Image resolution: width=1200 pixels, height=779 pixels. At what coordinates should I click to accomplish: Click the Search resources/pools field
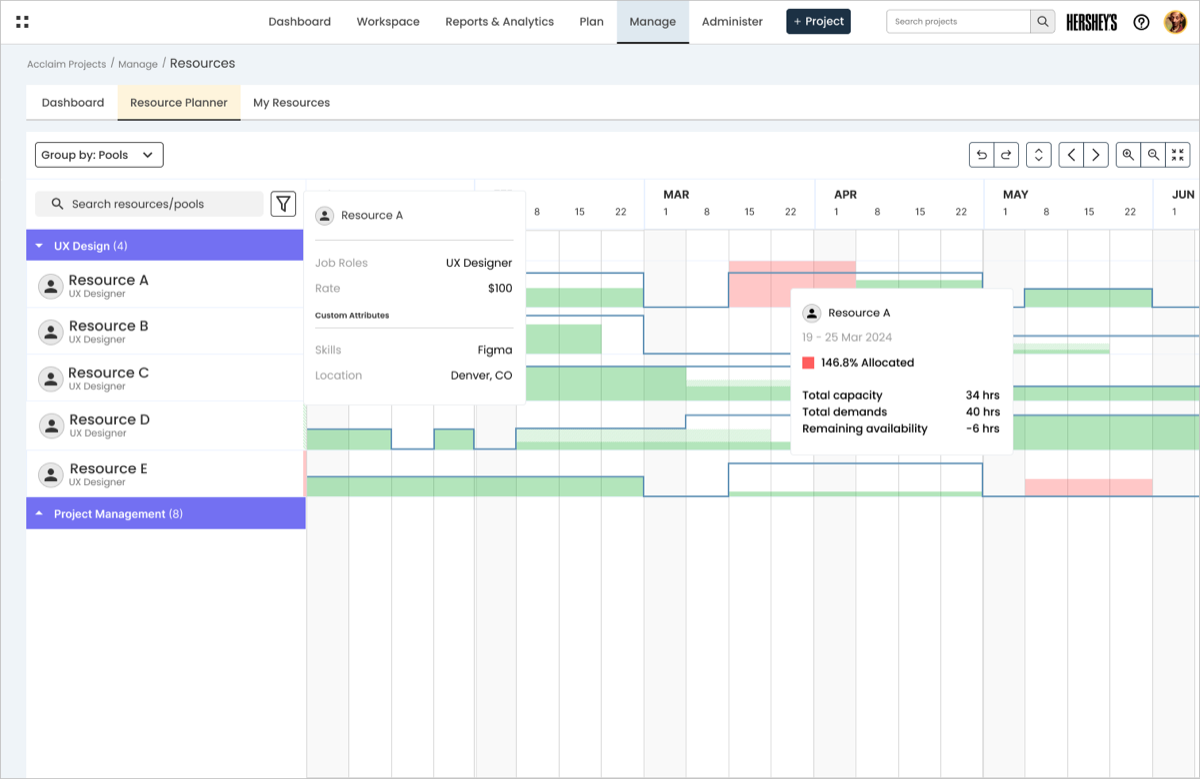[x=150, y=204]
